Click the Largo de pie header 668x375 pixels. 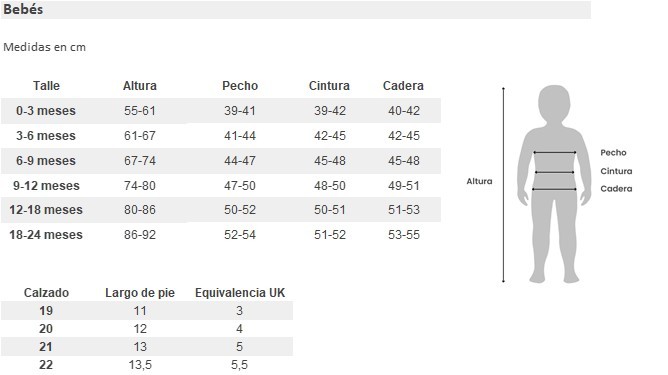click(x=140, y=293)
